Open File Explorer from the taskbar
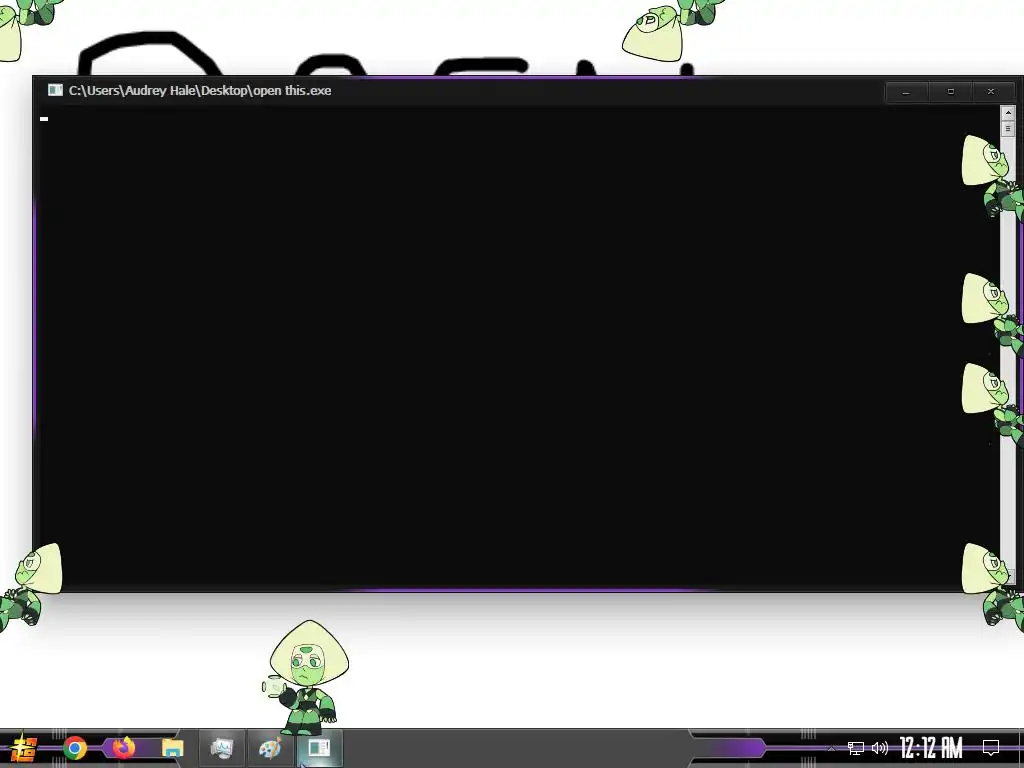This screenshot has width=1024, height=768. pyautogui.click(x=172, y=748)
